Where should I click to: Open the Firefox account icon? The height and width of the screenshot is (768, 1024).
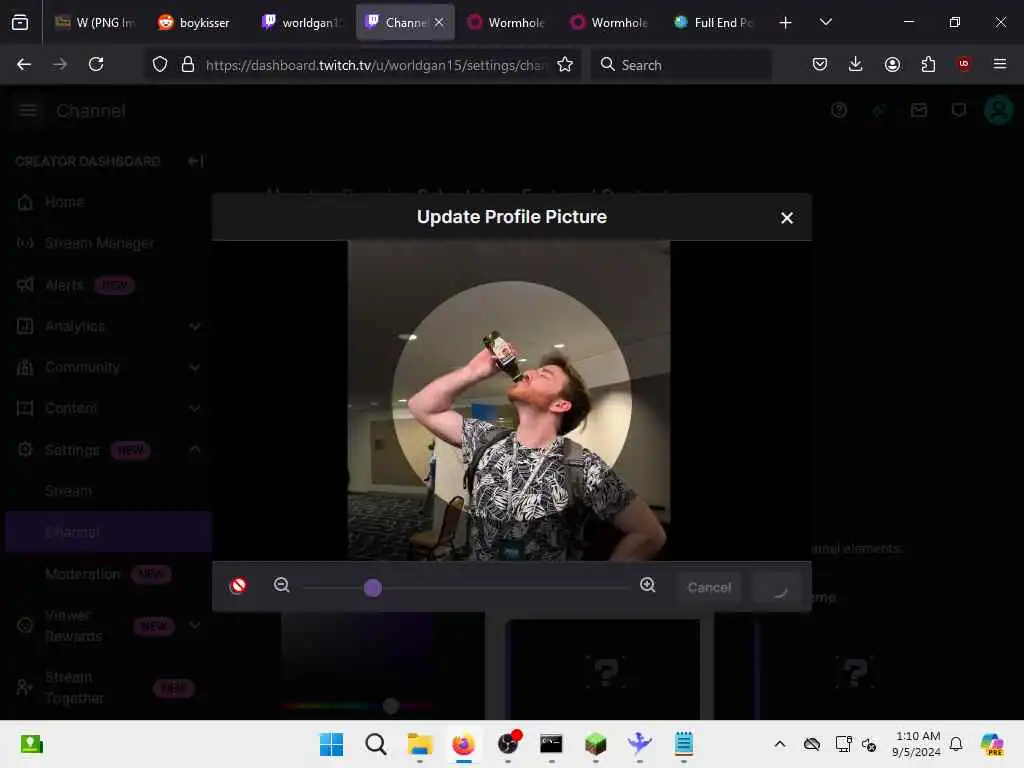[892, 64]
